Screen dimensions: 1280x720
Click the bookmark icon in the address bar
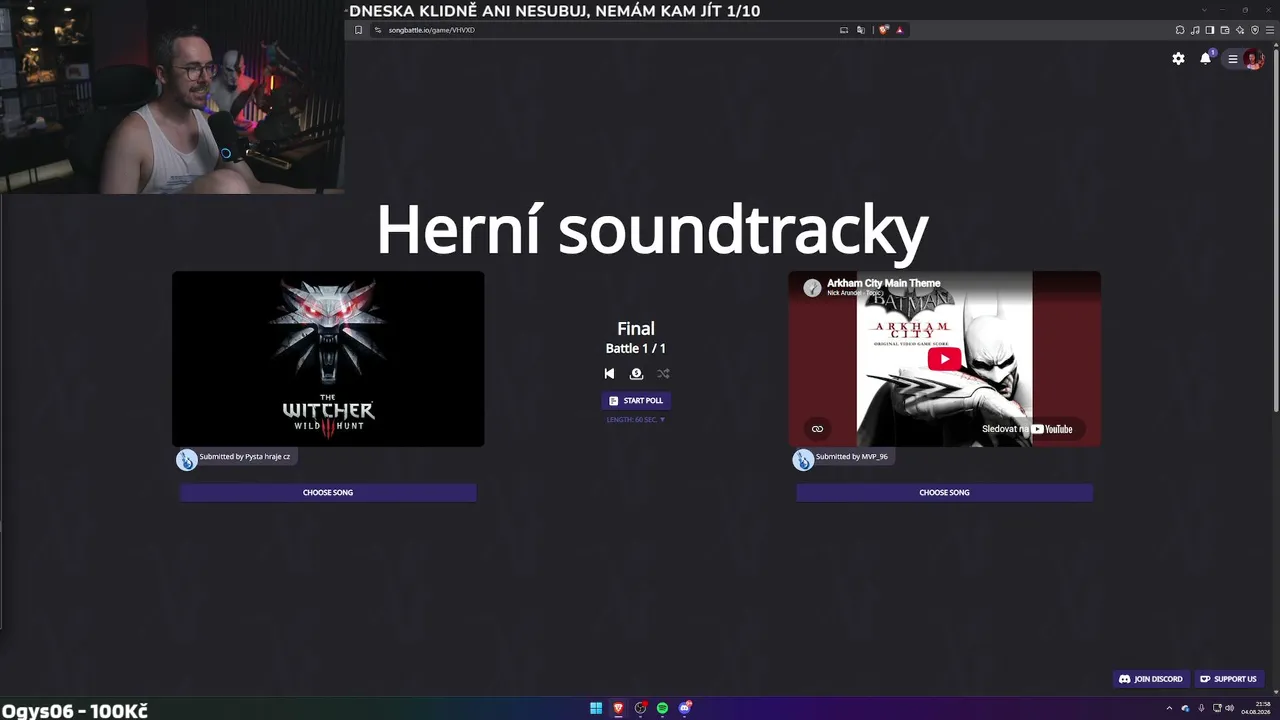(359, 30)
